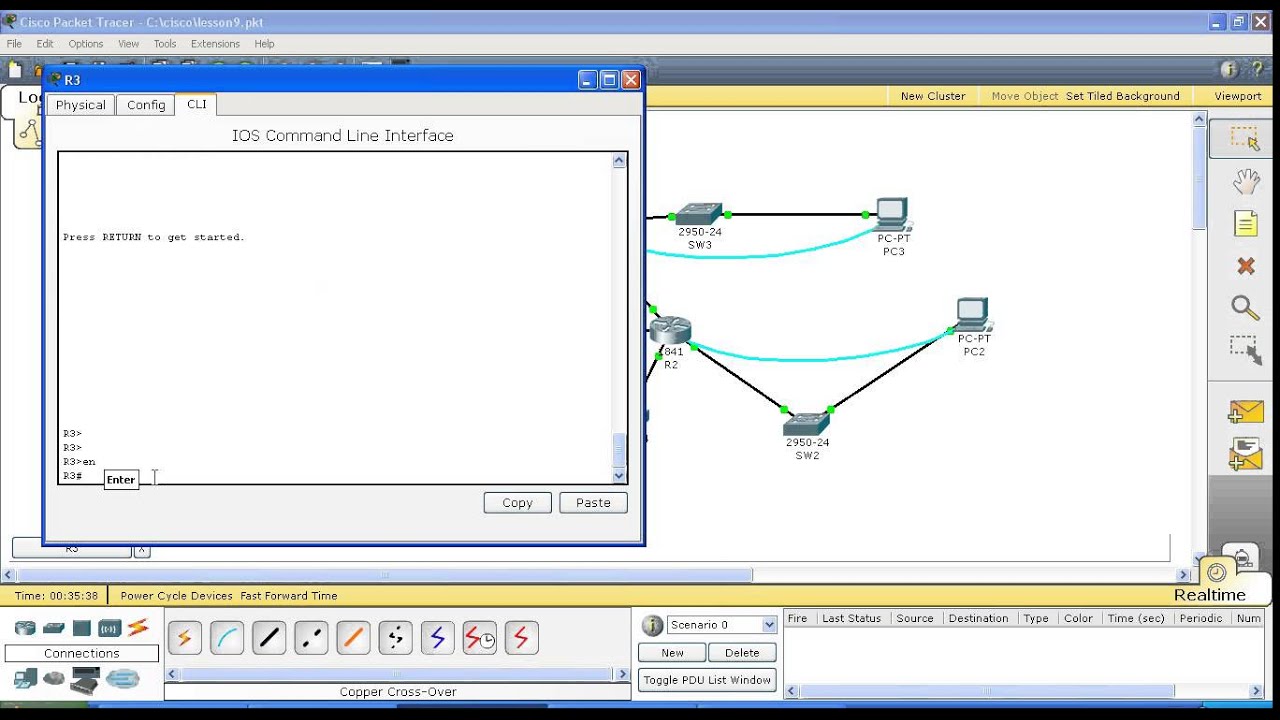Select the Switches device category icon

[x=53, y=628]
